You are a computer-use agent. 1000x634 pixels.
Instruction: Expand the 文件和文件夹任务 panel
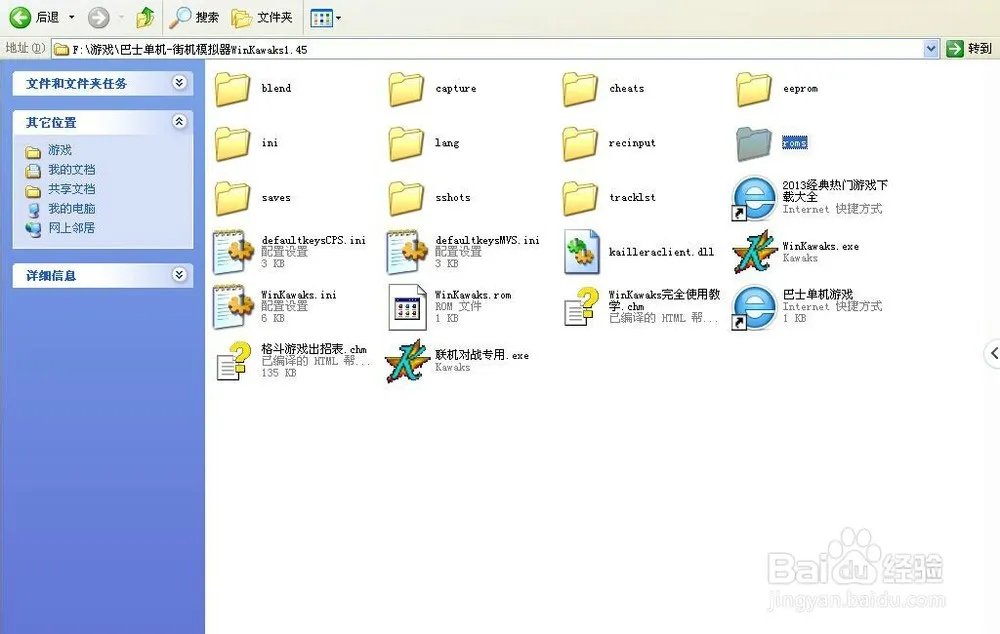(179, 82)
